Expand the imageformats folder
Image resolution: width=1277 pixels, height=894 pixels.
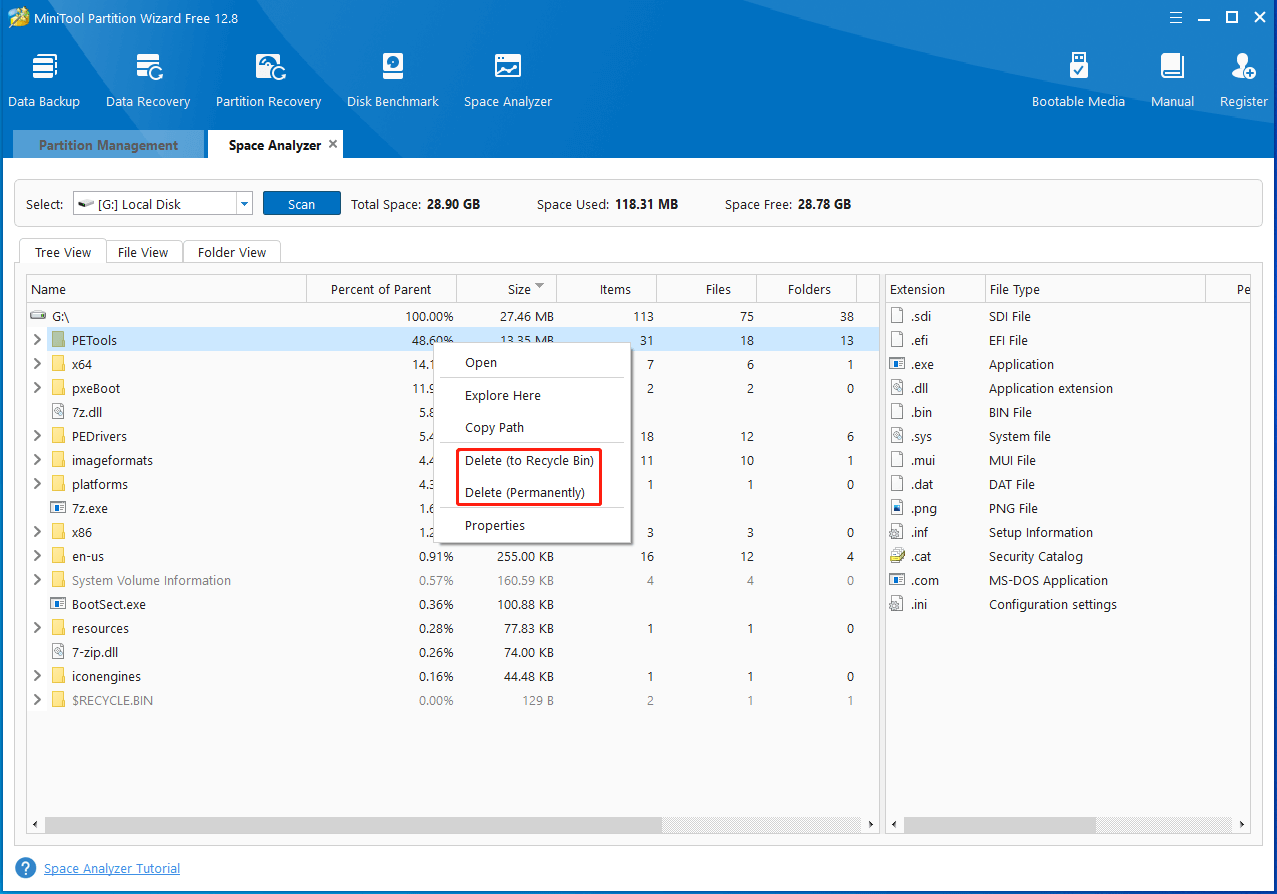point(37,460)
